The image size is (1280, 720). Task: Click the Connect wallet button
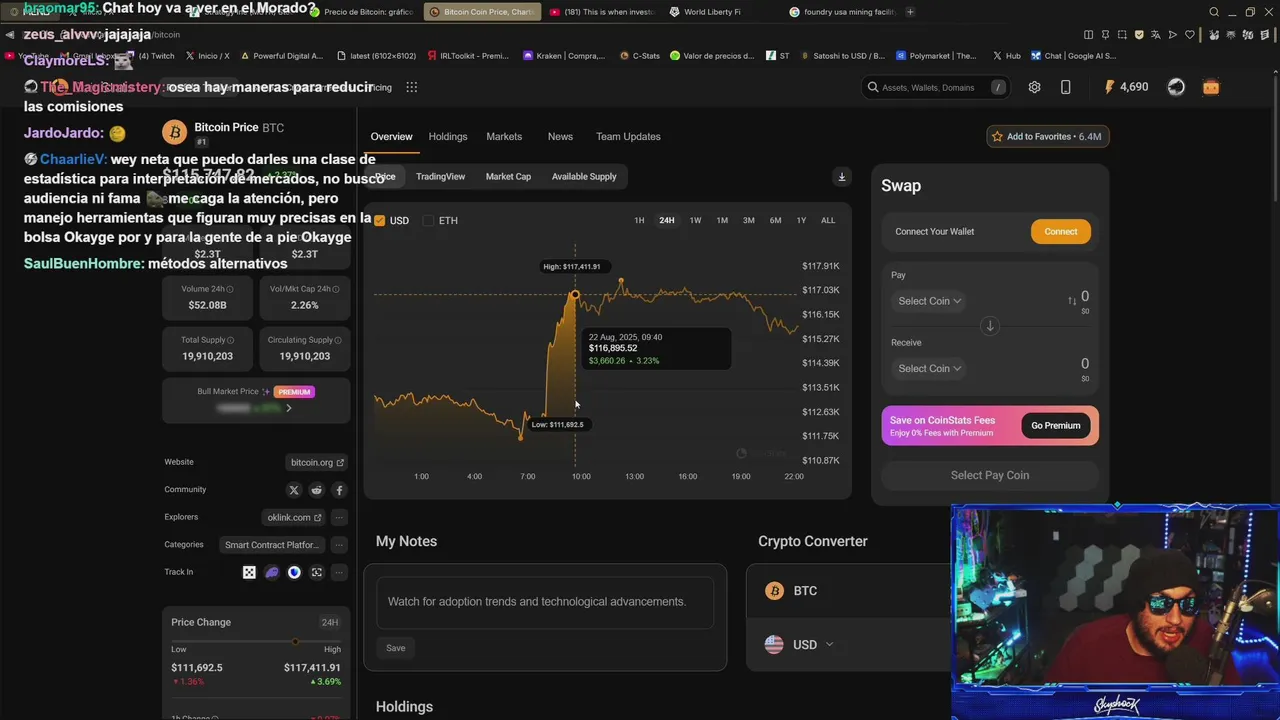click(1061, 232)
